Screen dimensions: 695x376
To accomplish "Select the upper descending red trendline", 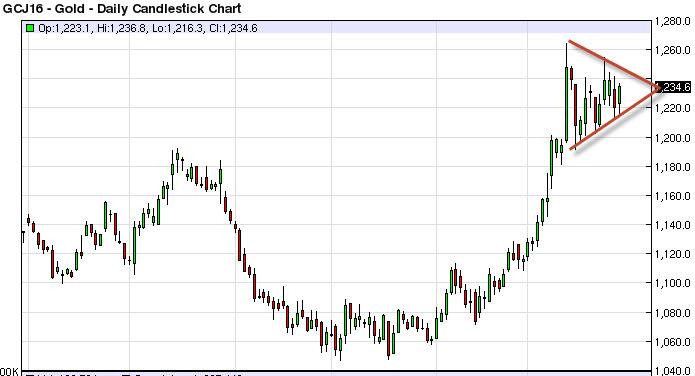I will (x=613, y=64).
